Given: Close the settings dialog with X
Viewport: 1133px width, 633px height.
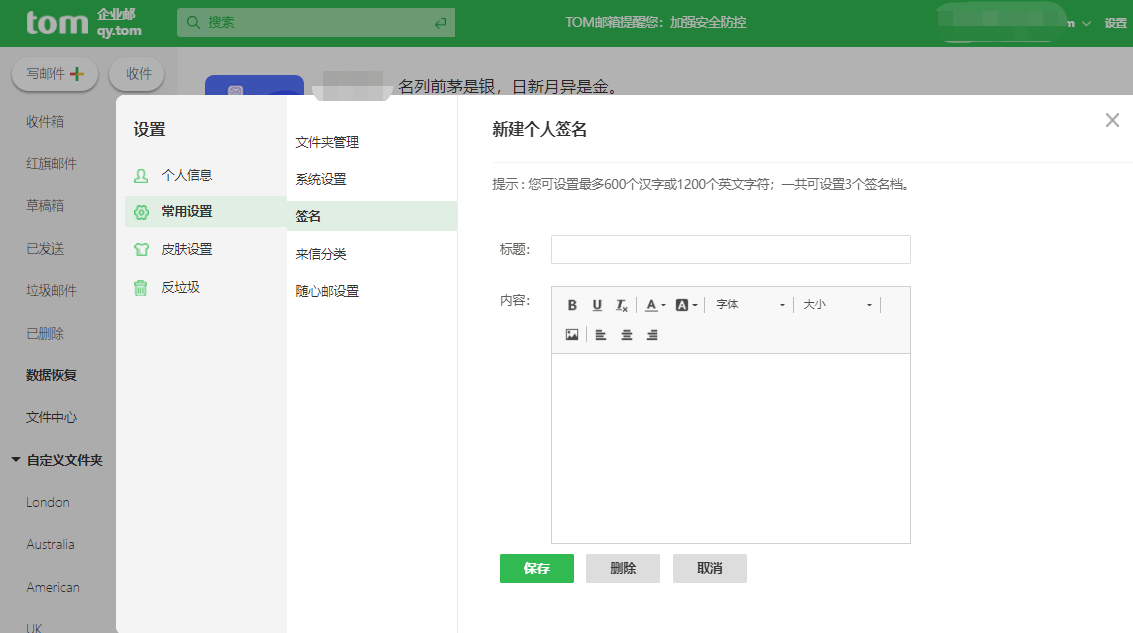Looking at the screenshot, I should coord(1112,120).
